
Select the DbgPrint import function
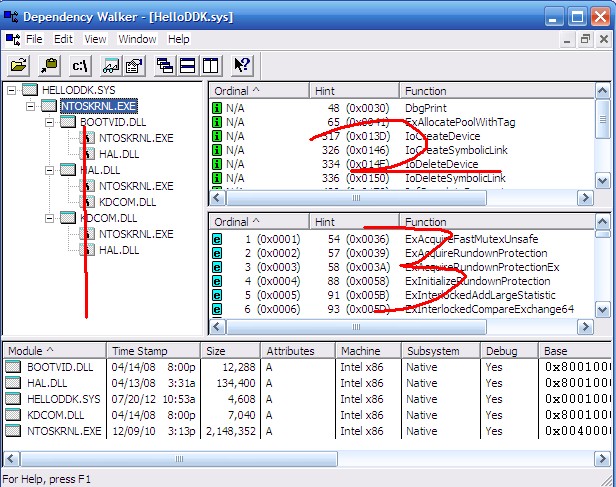426,108
